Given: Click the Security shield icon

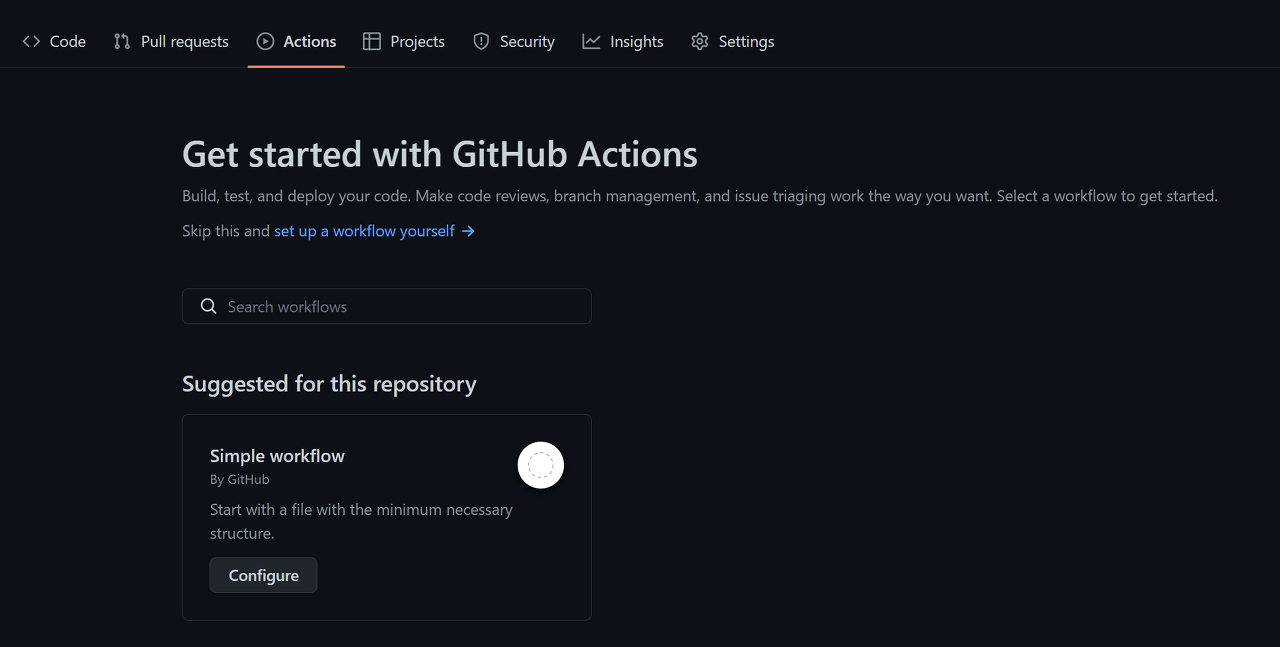Looking at the screenshot, I should (481, 41).
